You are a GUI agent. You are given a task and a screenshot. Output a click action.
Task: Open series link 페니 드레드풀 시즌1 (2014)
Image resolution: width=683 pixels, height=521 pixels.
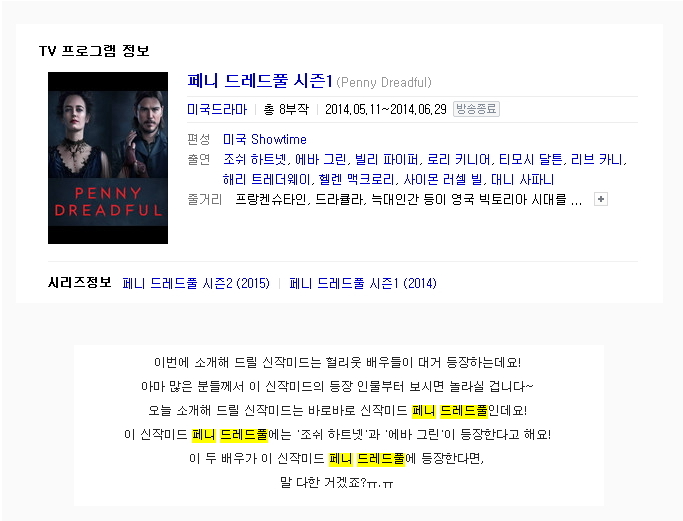click(363, 284)
